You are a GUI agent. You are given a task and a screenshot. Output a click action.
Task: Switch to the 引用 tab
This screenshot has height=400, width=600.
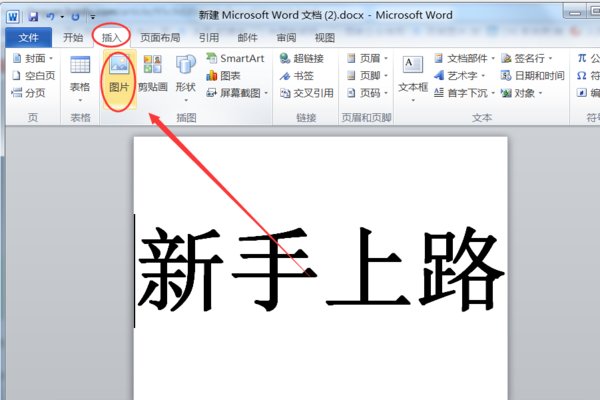coord(209,38)
